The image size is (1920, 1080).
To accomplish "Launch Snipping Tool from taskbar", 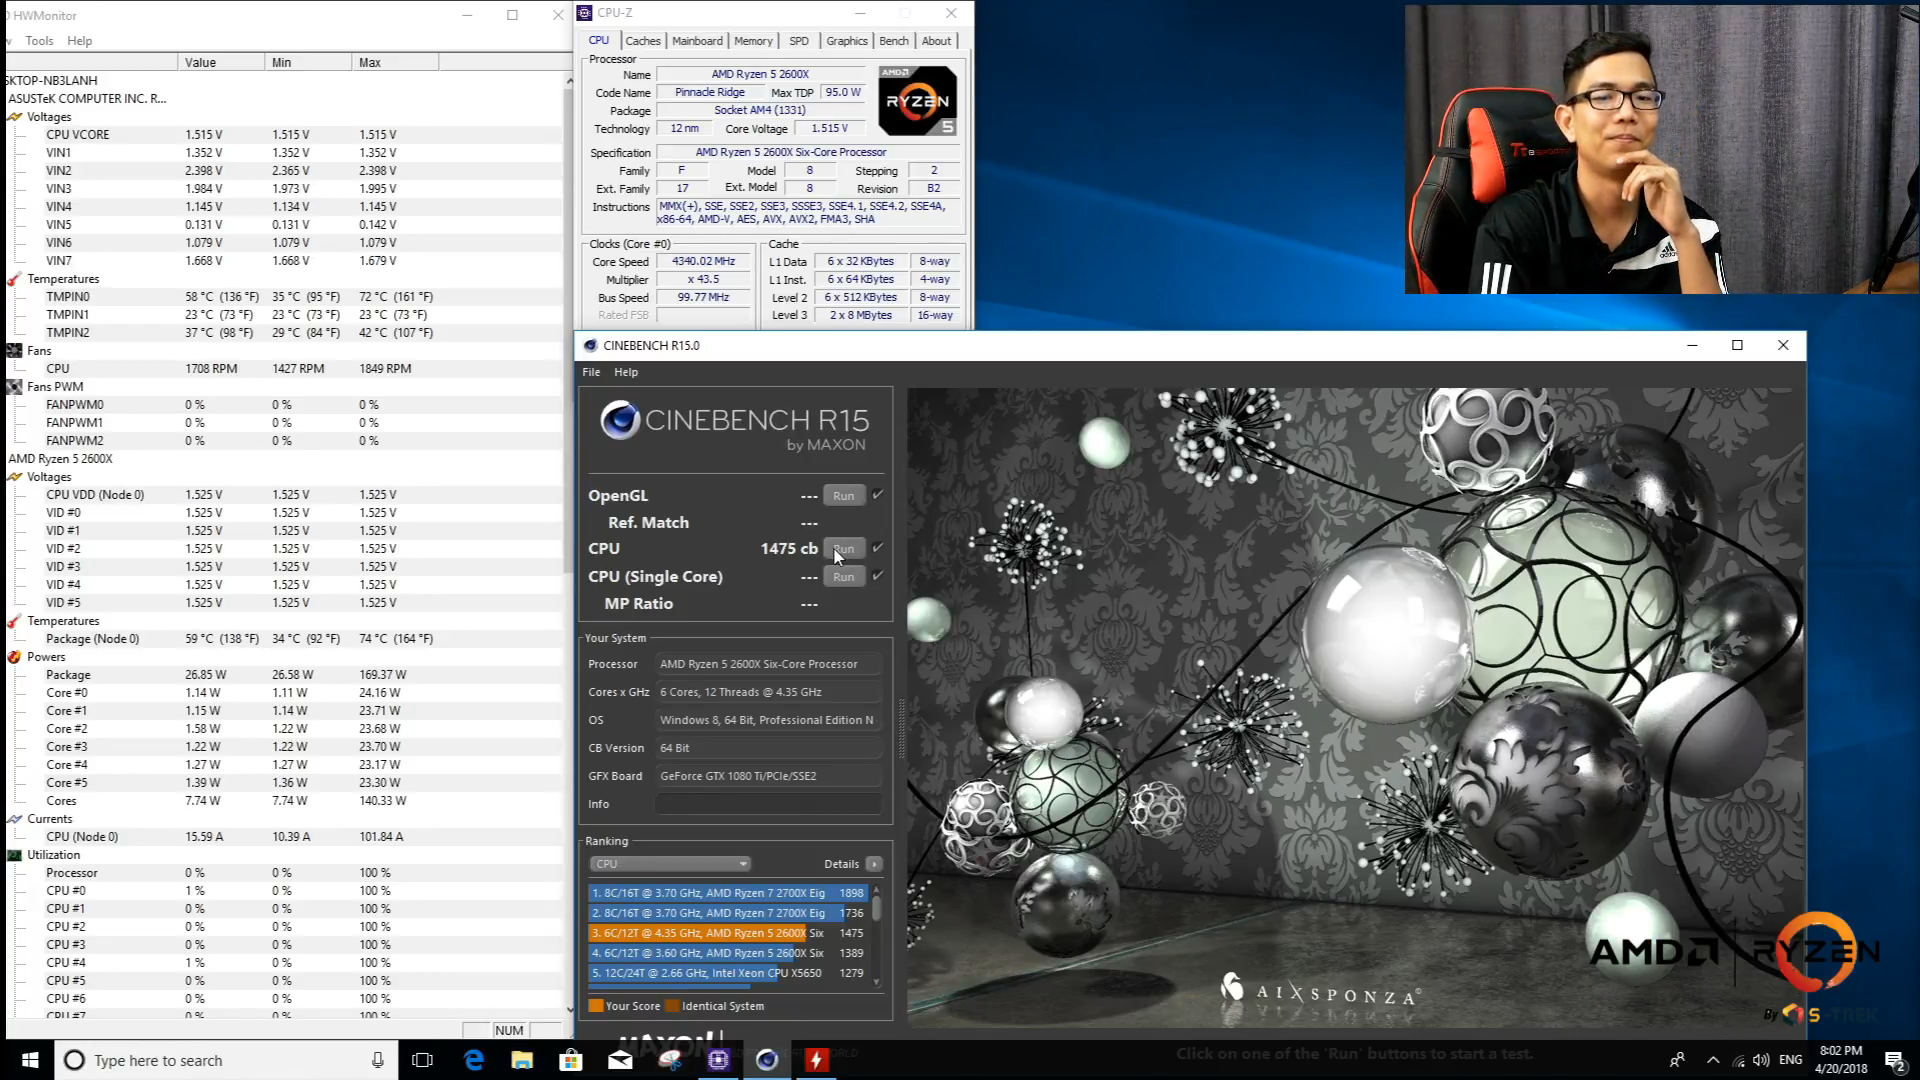I will coord(669,1060).
